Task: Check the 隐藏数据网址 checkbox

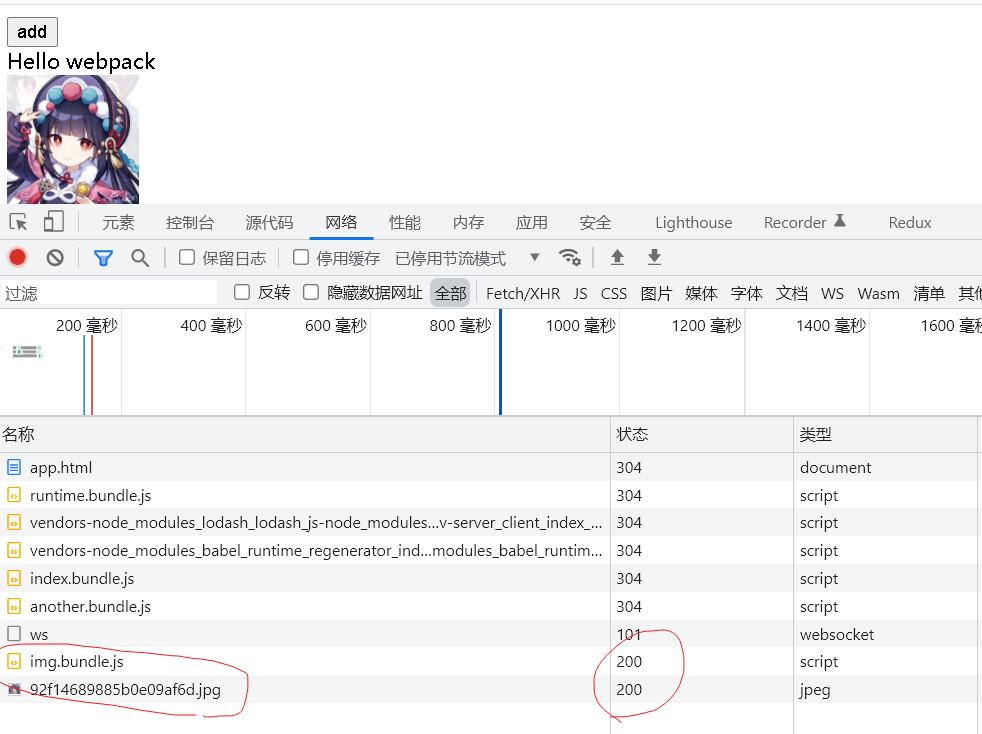Action: point(311,292)
